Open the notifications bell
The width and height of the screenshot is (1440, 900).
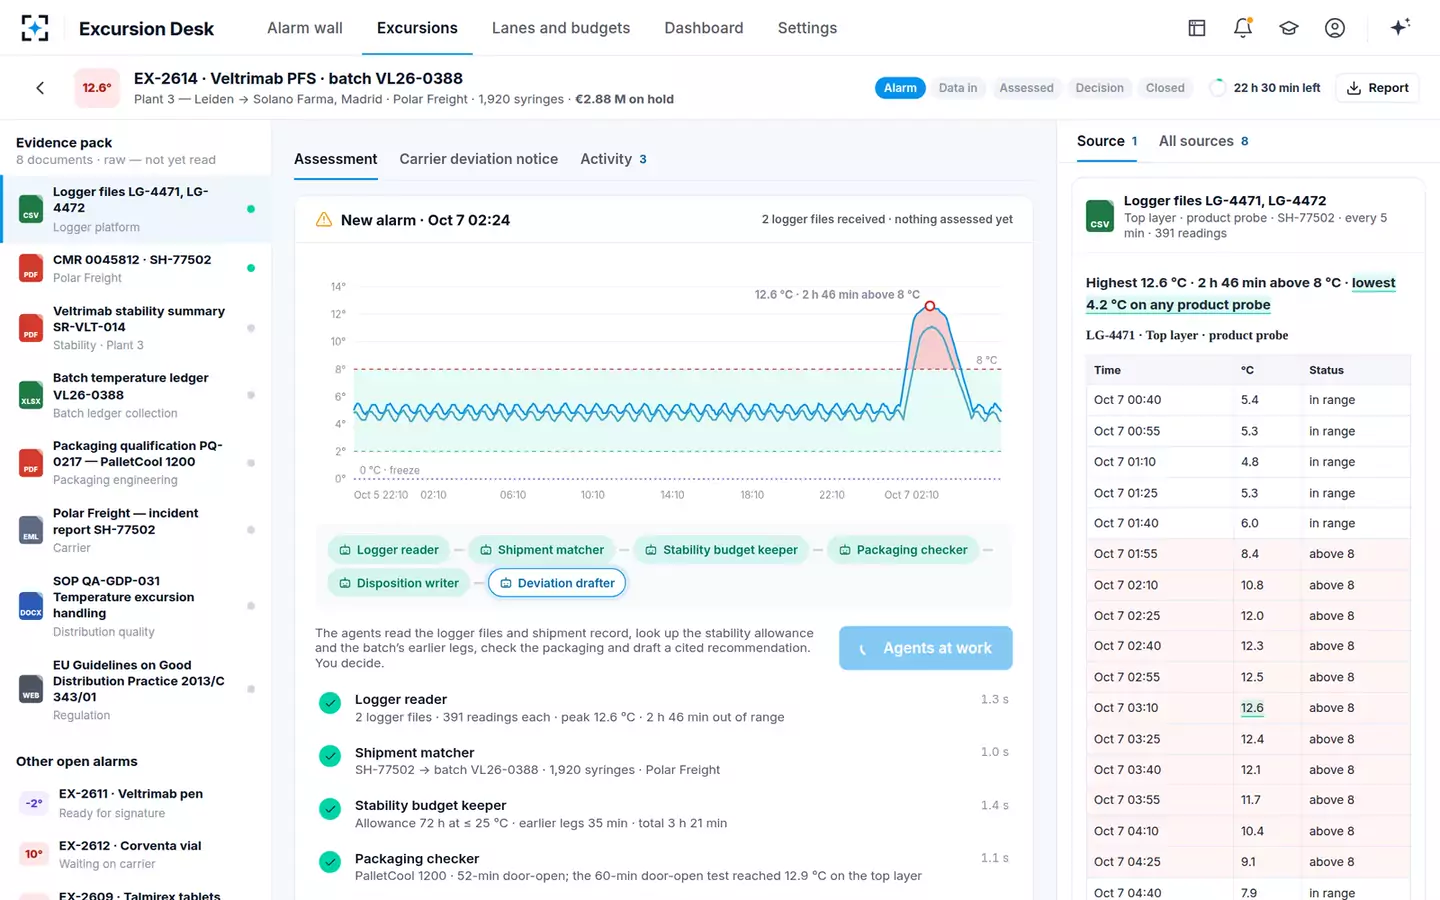[1243, 28]
